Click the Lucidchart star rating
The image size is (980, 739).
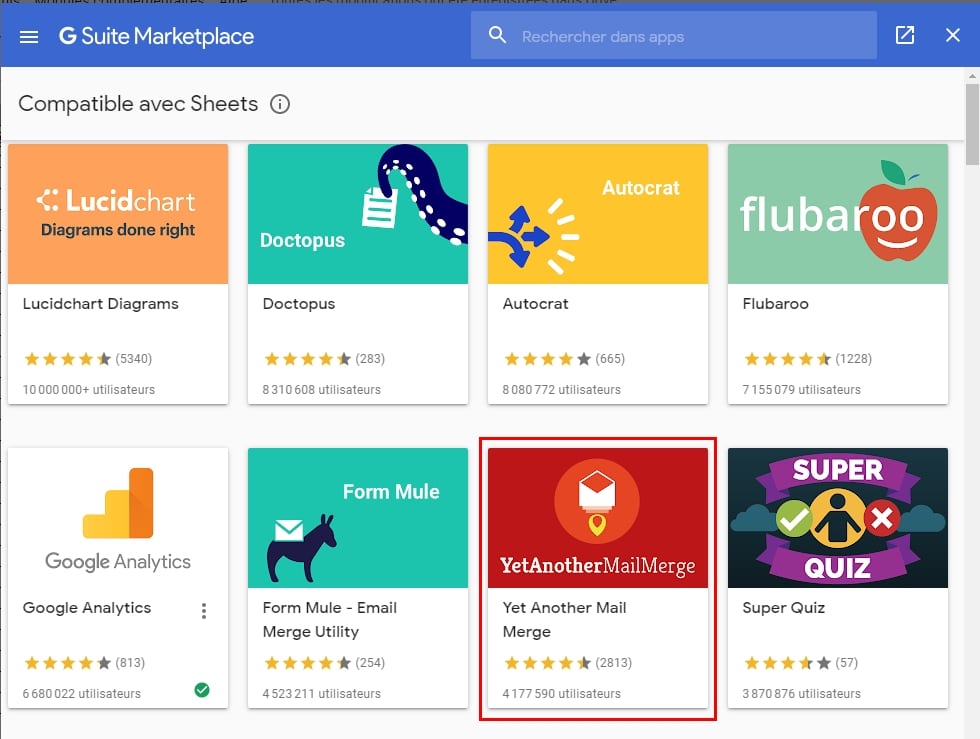coord(67,359)
